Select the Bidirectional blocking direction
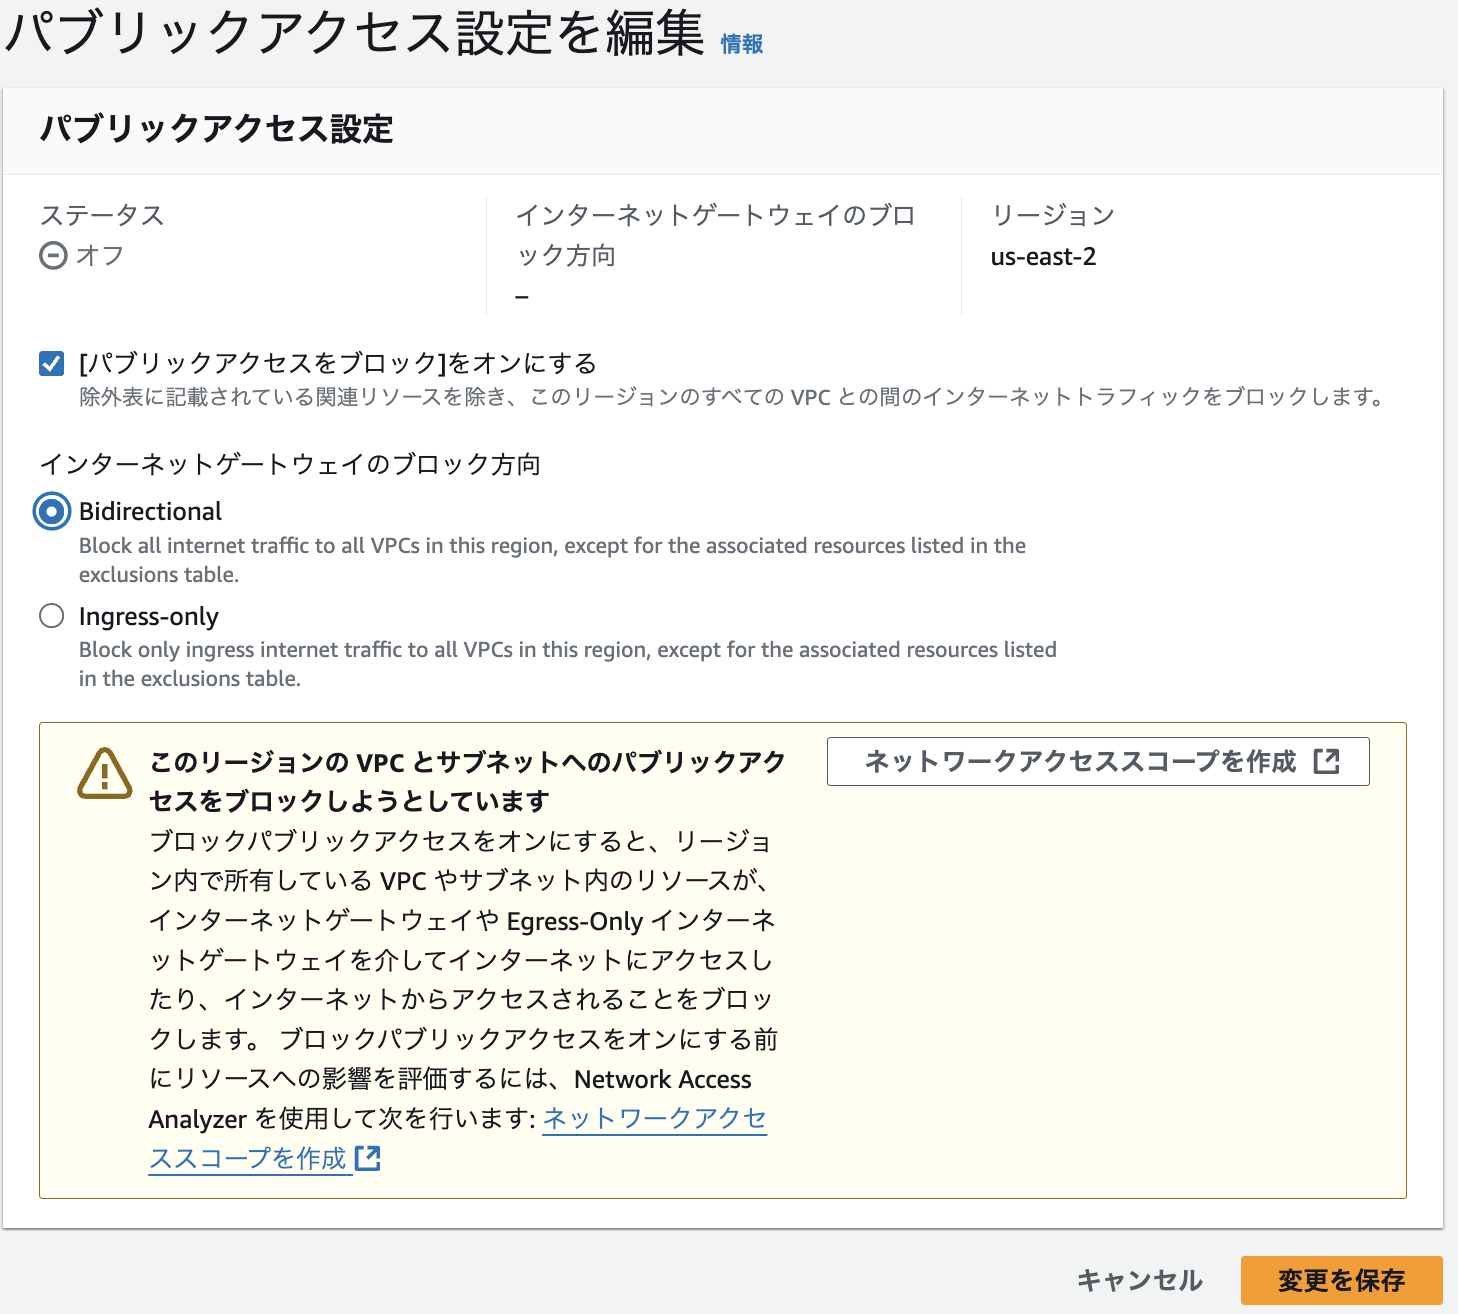This screenshot has height=1314, width=1458. (51, 511)
